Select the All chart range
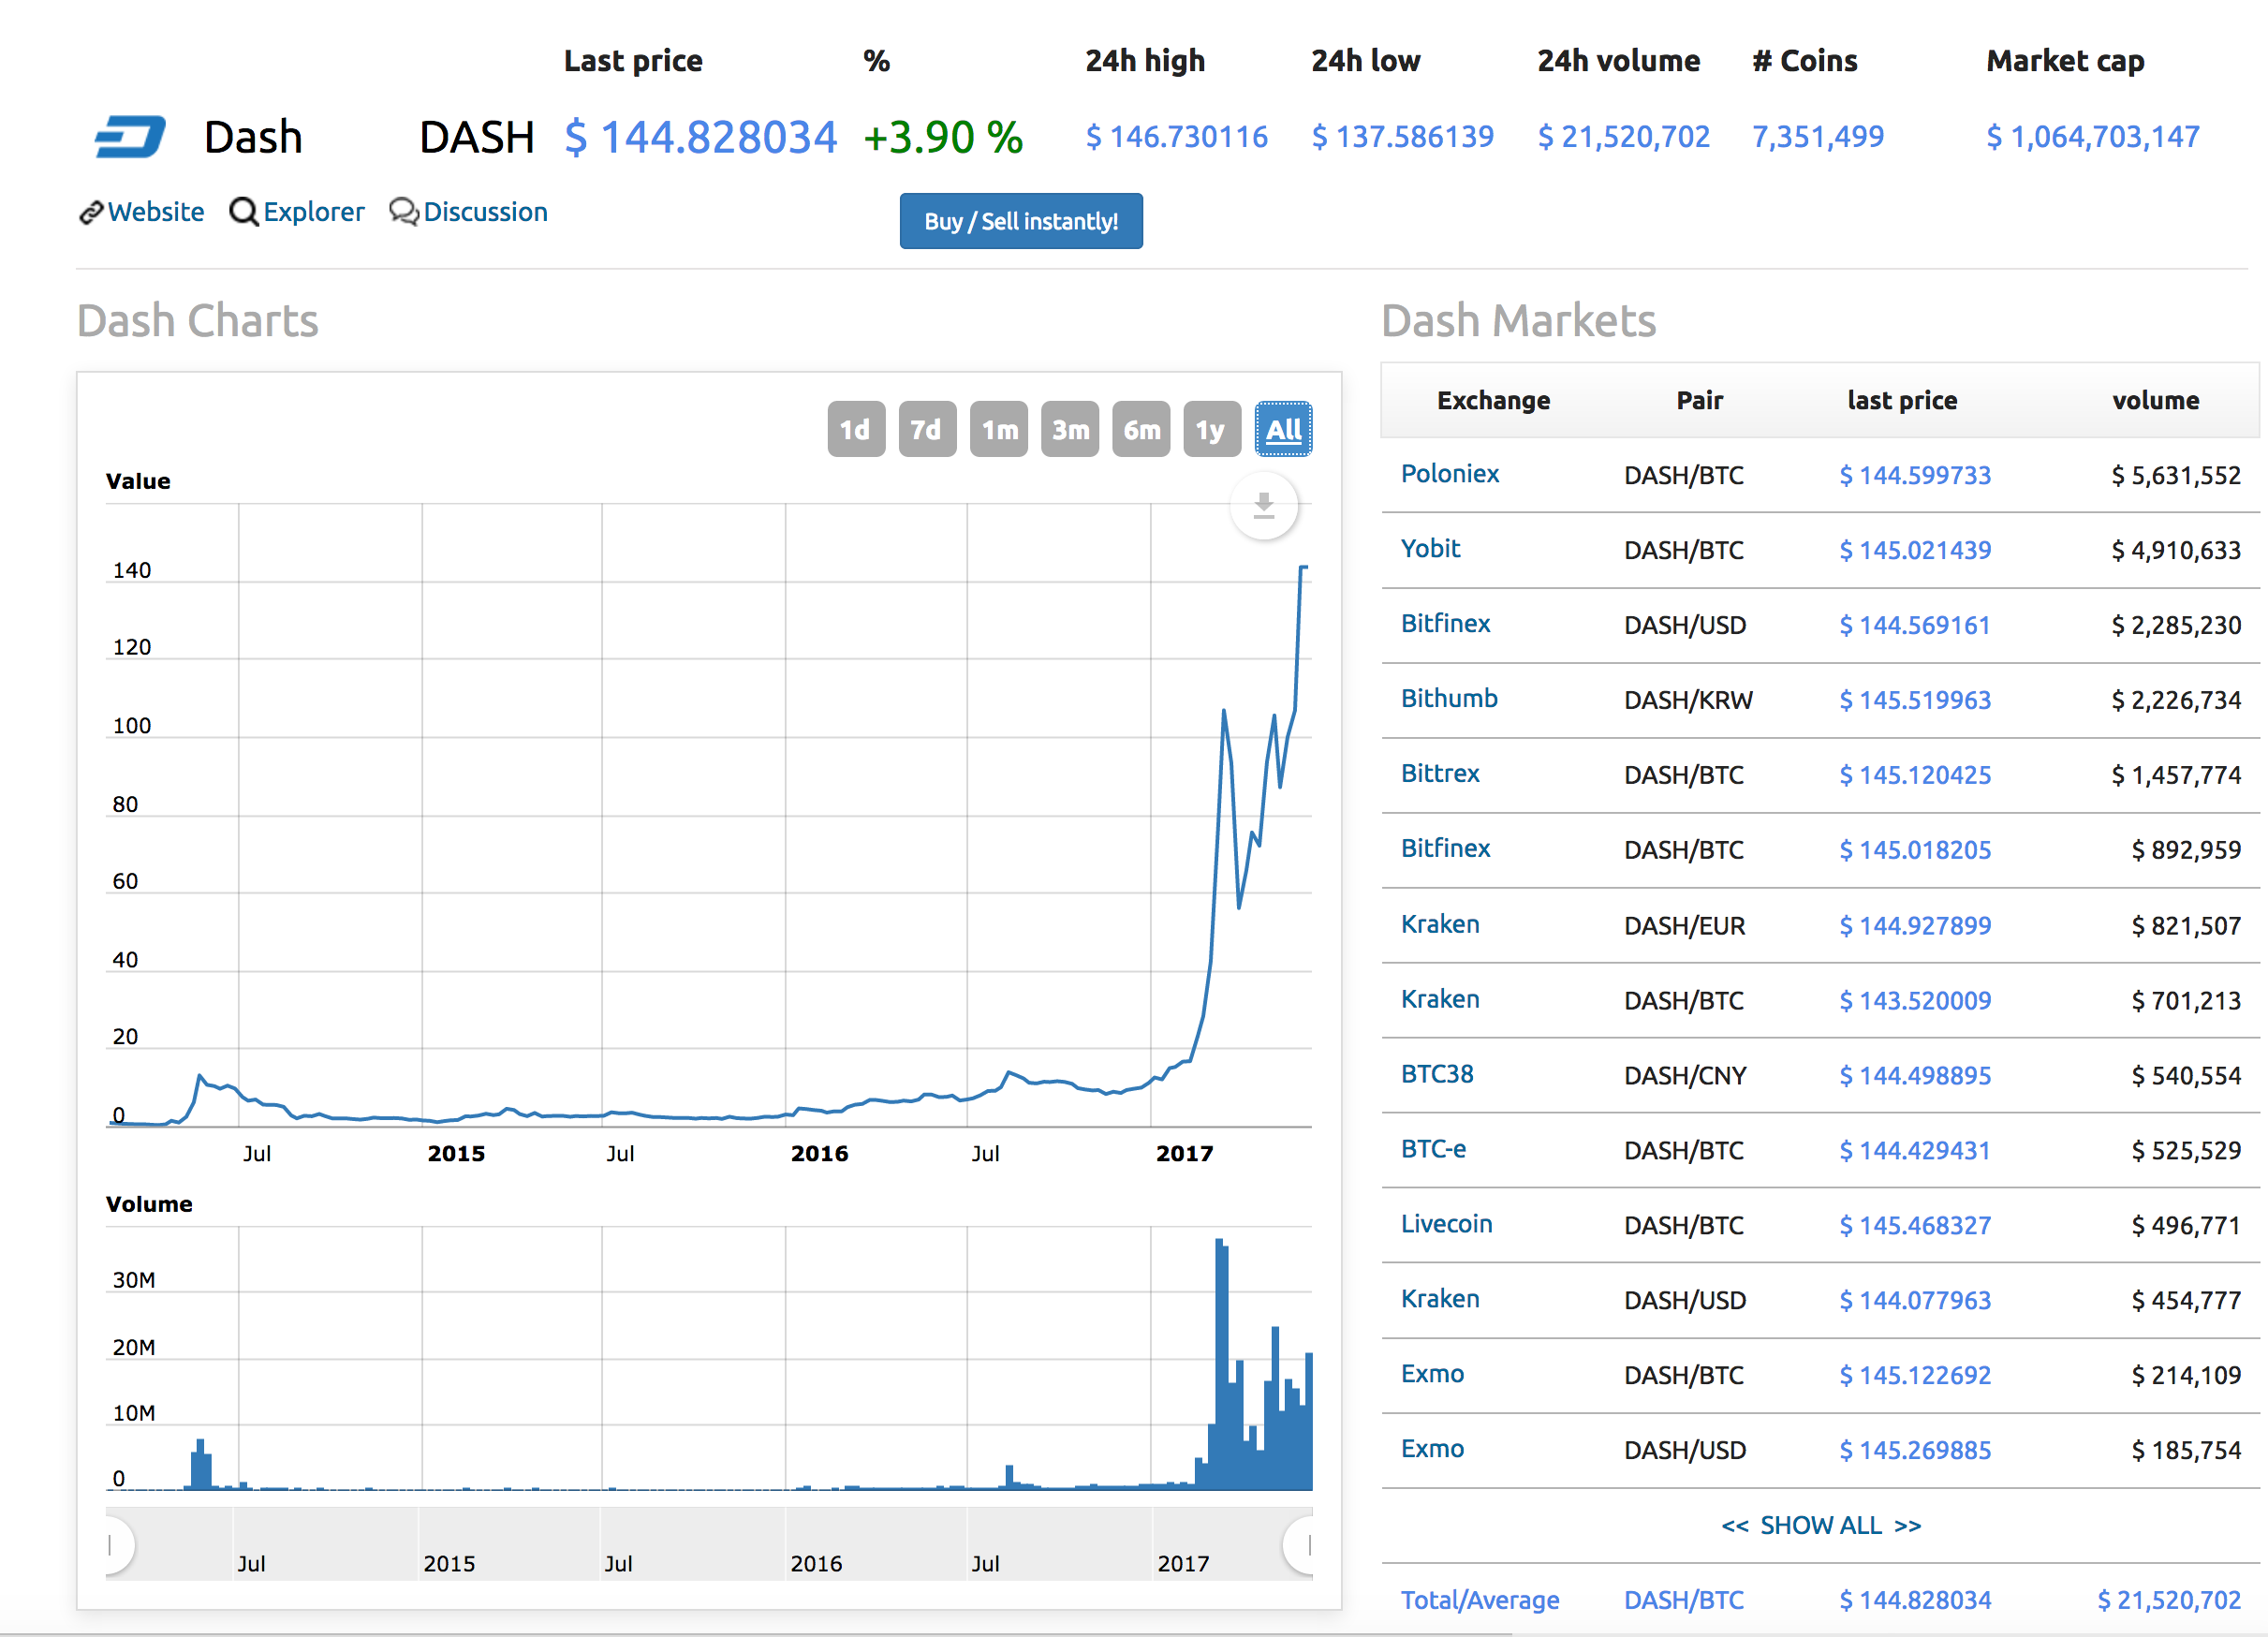The height and width of the screenshot is (1637, 2268). tap(1284, 430)
